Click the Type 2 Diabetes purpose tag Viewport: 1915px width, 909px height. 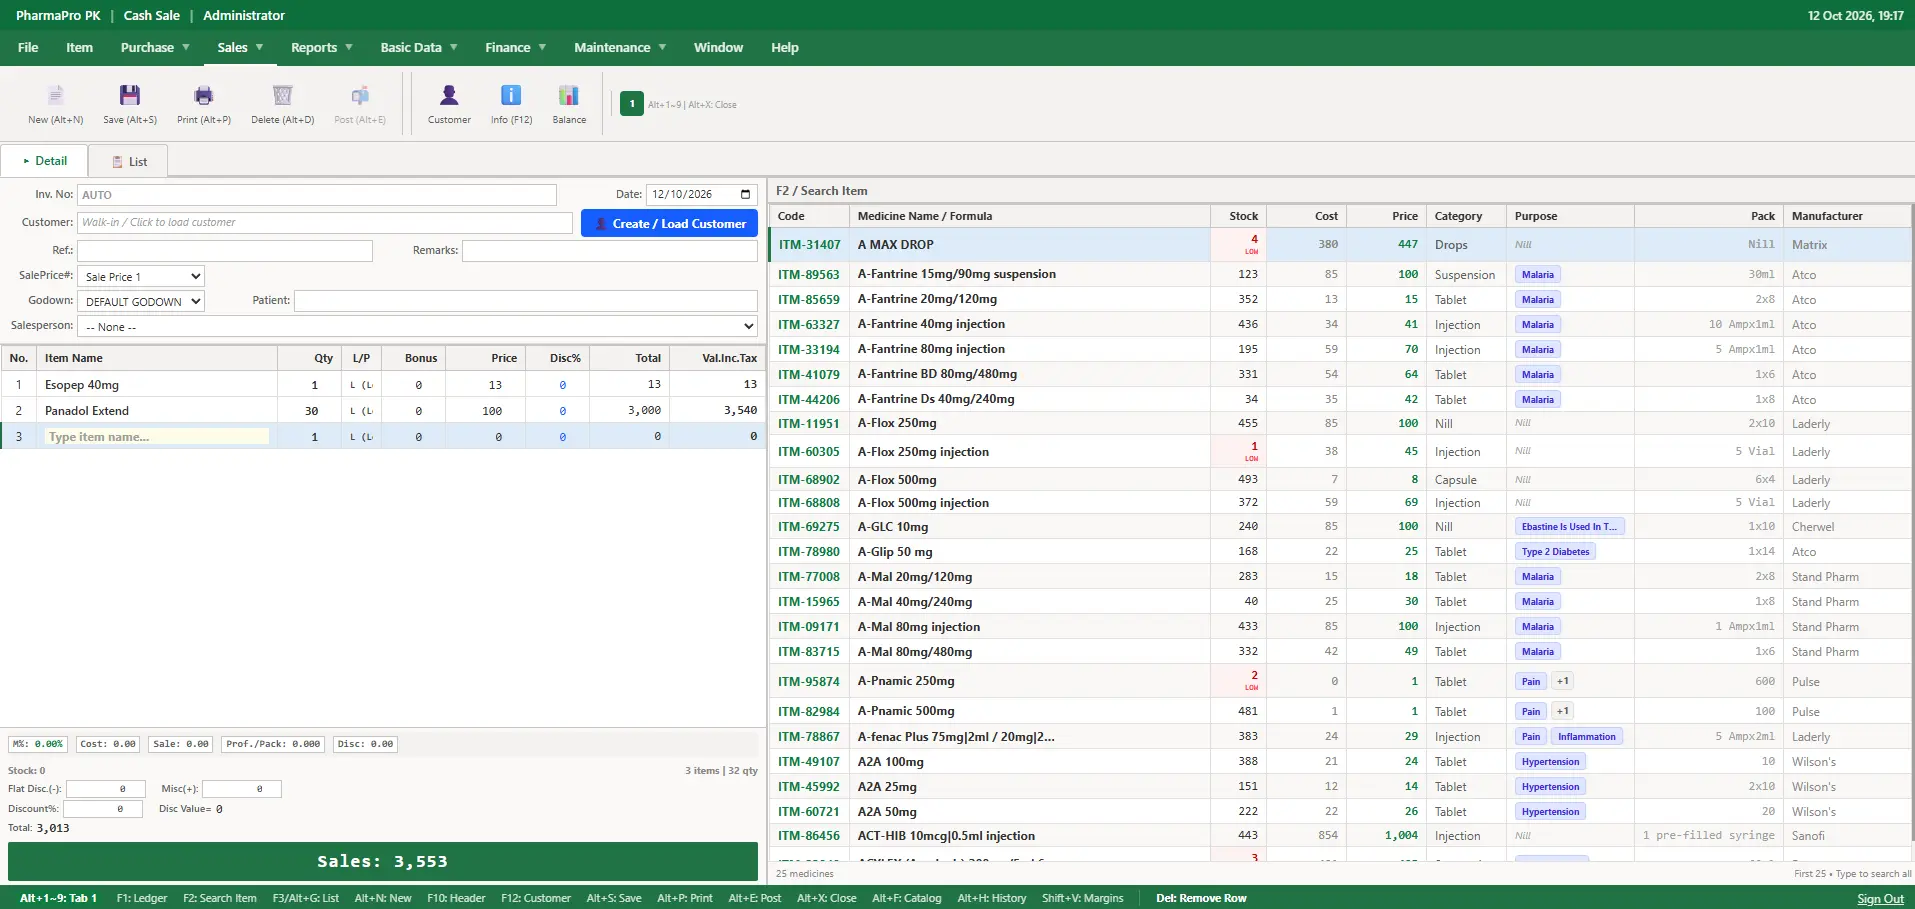pyautogui.click(x=1555, y=551)
